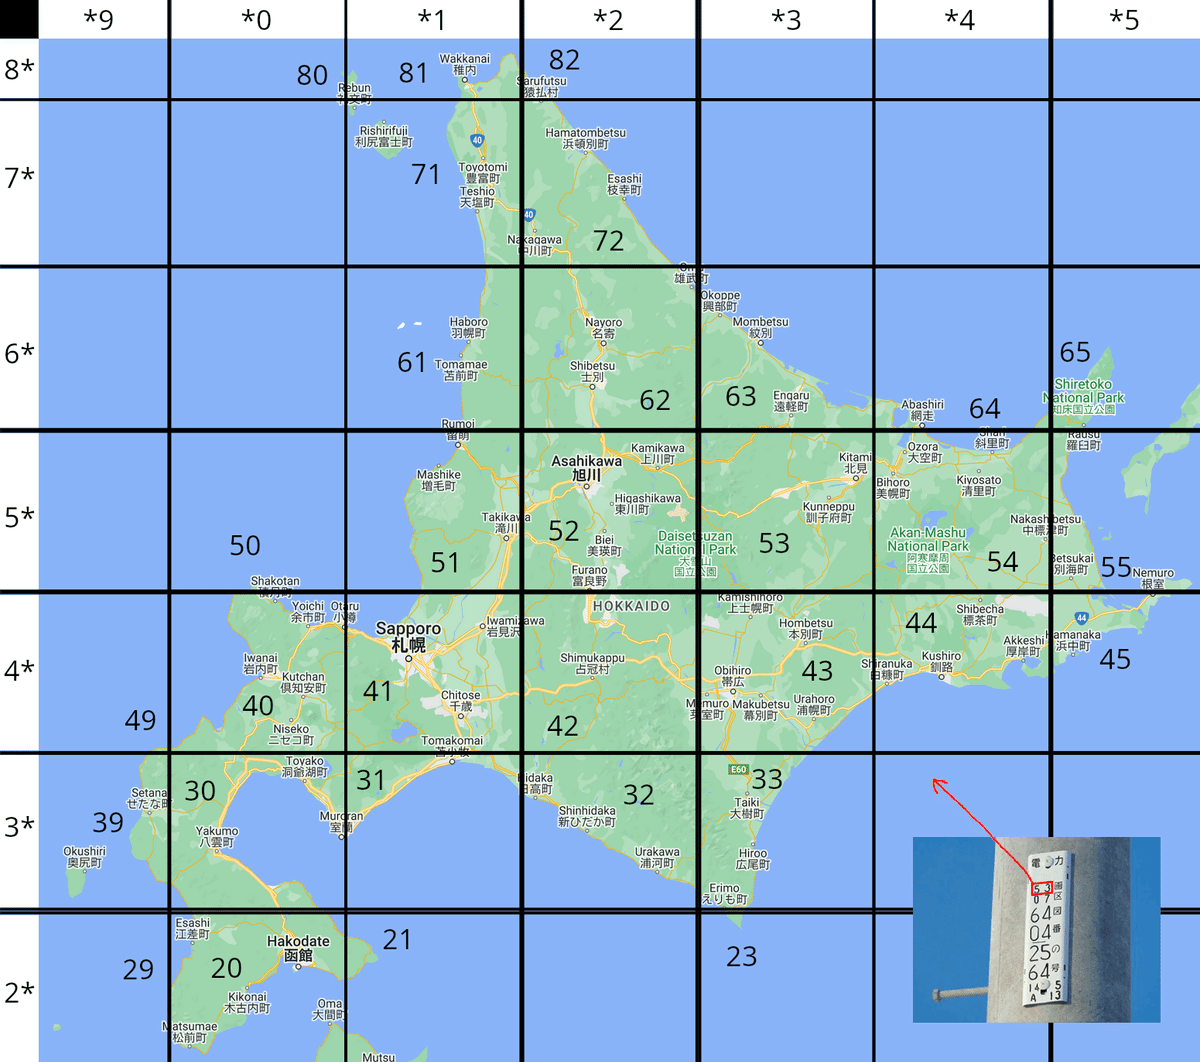Click the HOKKAIDO region label
Image resolution: width=1200 pixels, height=1062 pixels.
pyautogui.click(x=631, y=606)
